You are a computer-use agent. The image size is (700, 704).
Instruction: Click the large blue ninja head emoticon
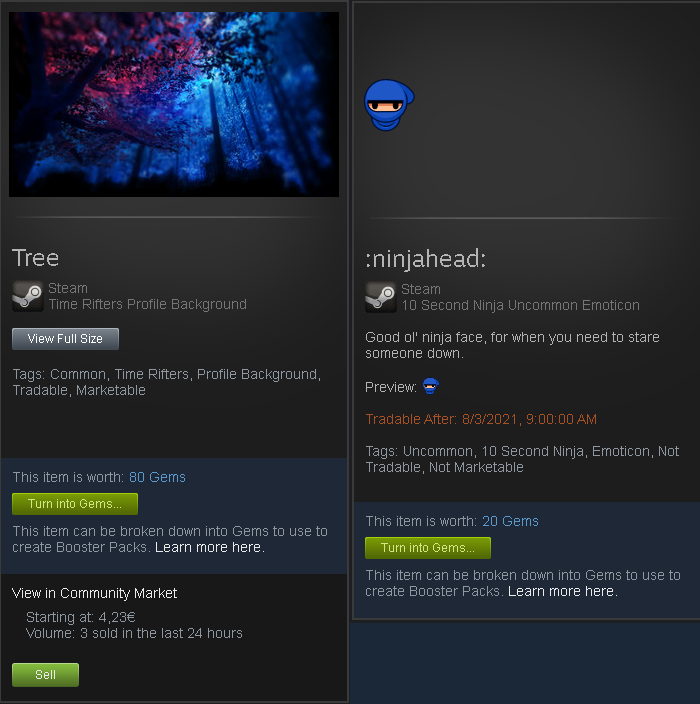tap(389, 105)
